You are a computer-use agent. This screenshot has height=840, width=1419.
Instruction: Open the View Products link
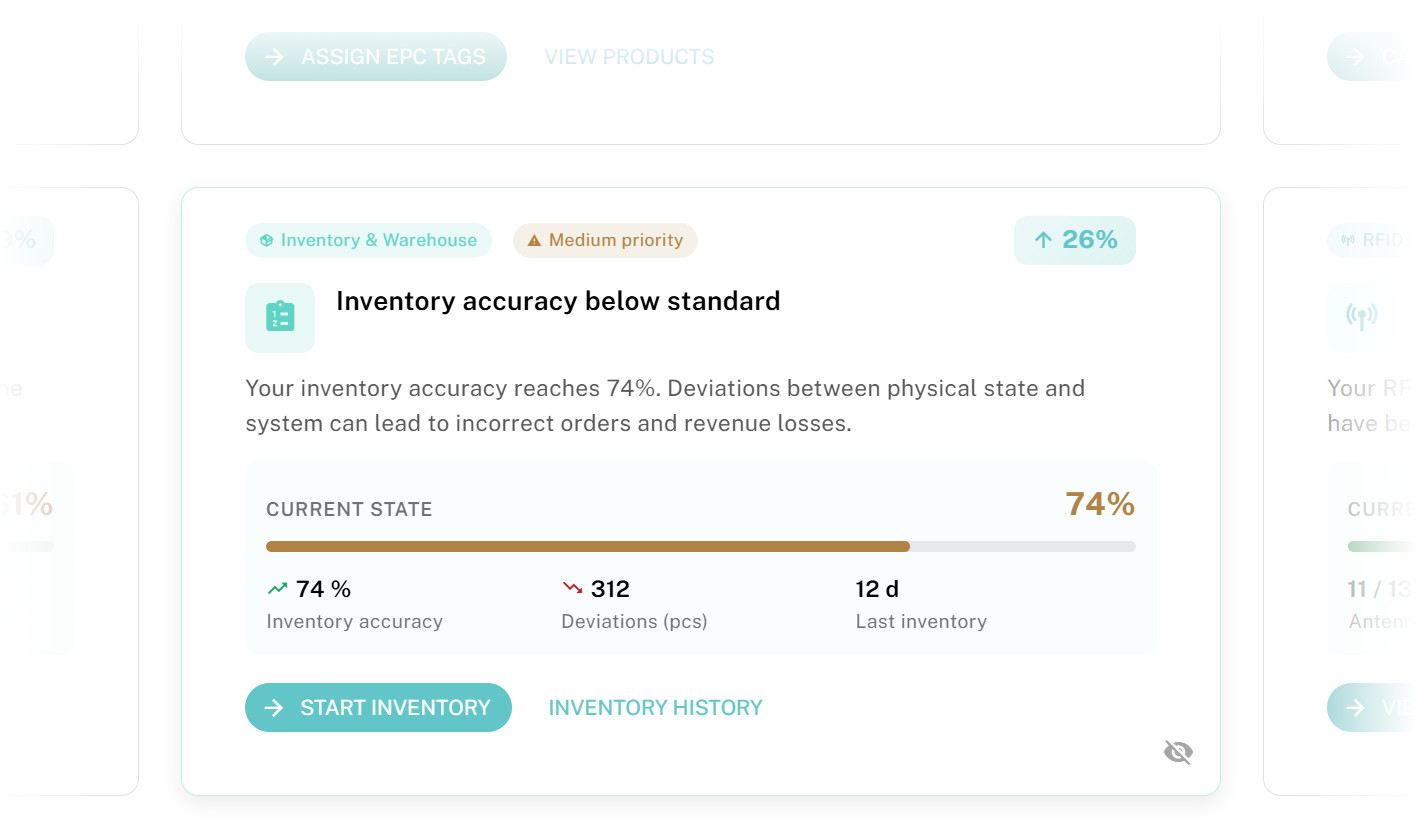point(629,57)
